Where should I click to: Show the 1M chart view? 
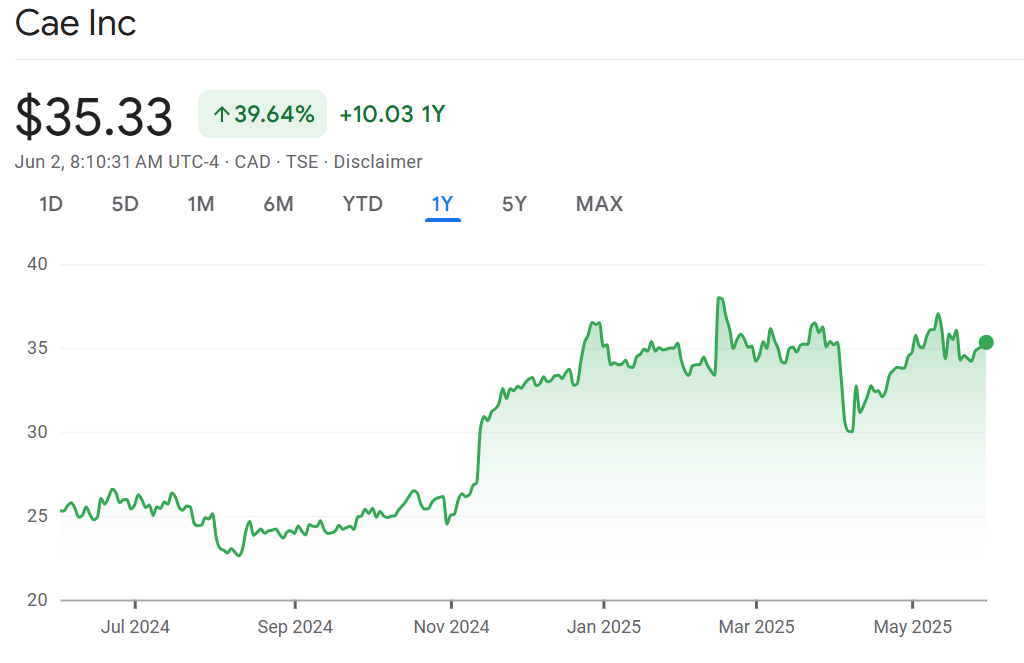click(x=201, y=204)
